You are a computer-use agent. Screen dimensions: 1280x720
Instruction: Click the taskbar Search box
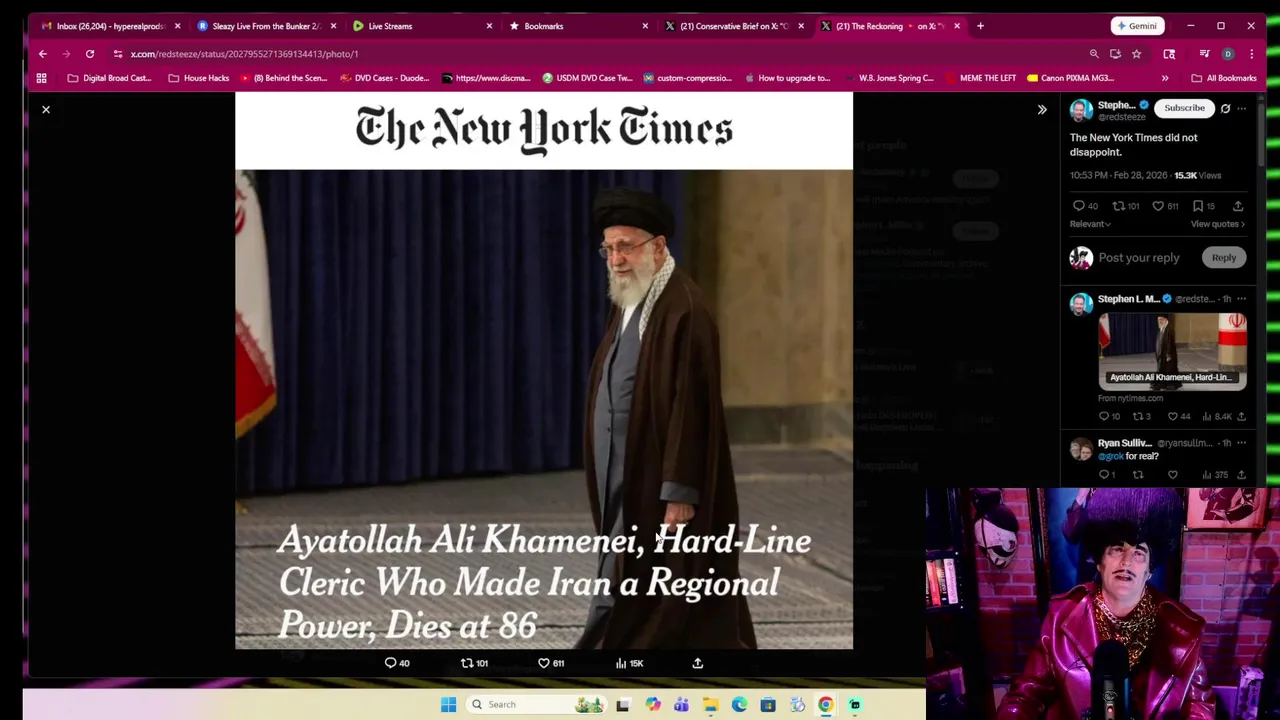click(x=538, y=704)
